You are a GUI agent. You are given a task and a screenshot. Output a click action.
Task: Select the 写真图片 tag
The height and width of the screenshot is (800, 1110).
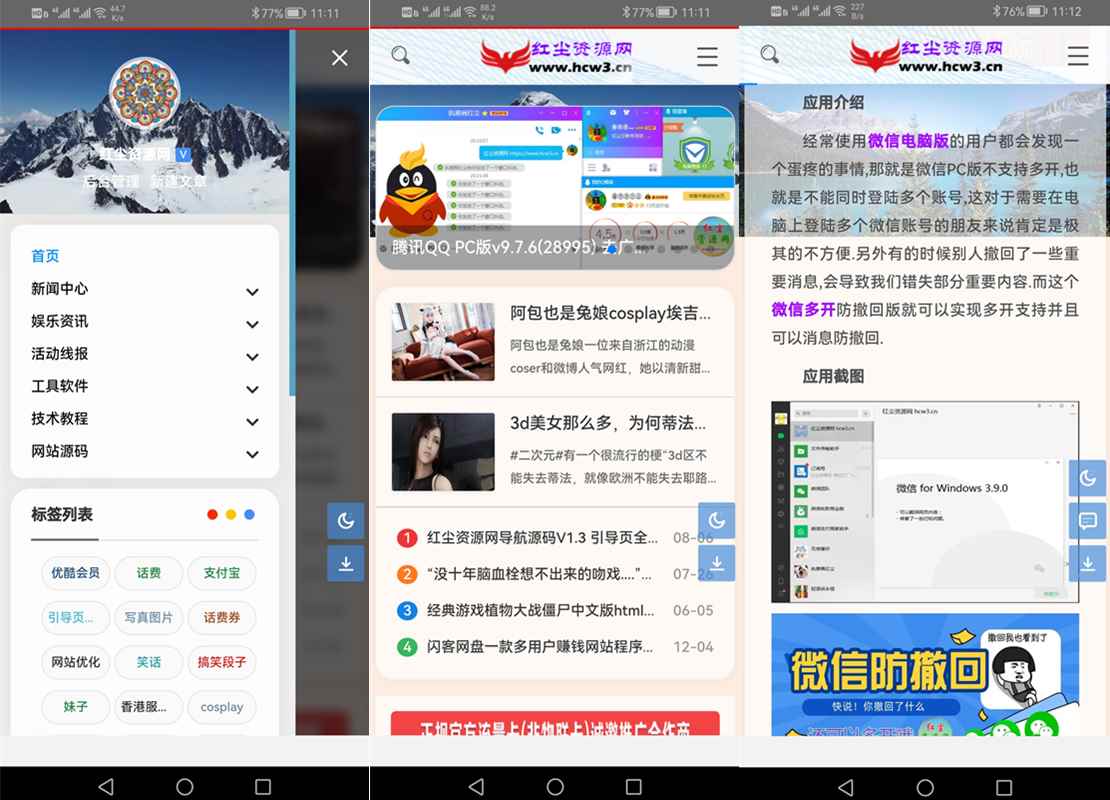[x=149, y=617]
